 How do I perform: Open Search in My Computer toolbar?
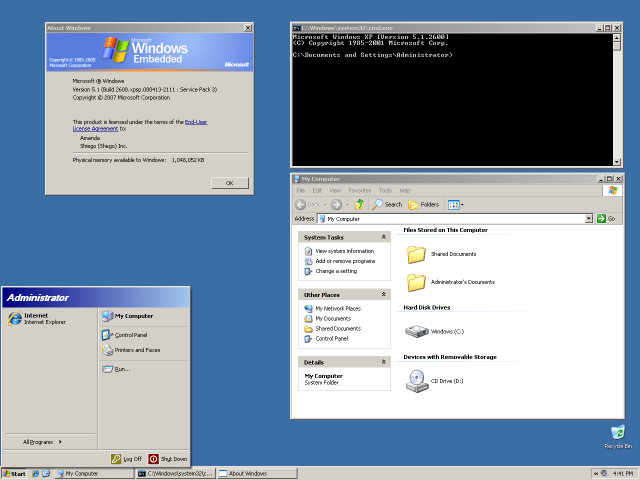(x=387, y=204)
